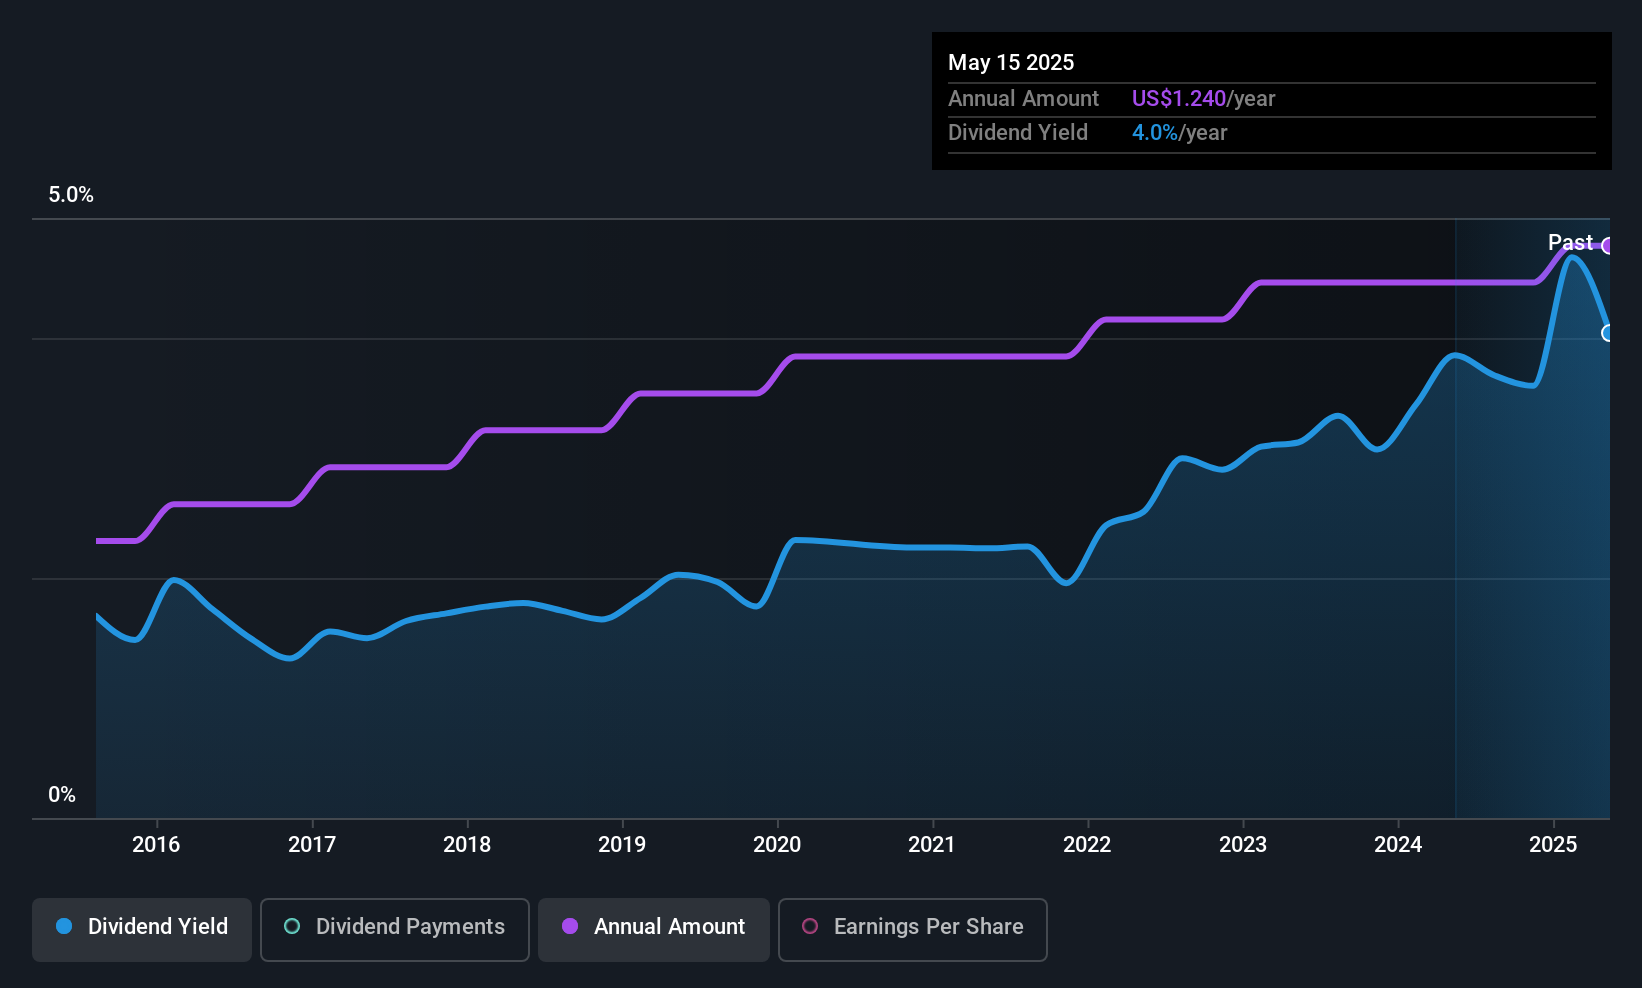Click the May 15 2025 tooltip date

(1011, 62)
